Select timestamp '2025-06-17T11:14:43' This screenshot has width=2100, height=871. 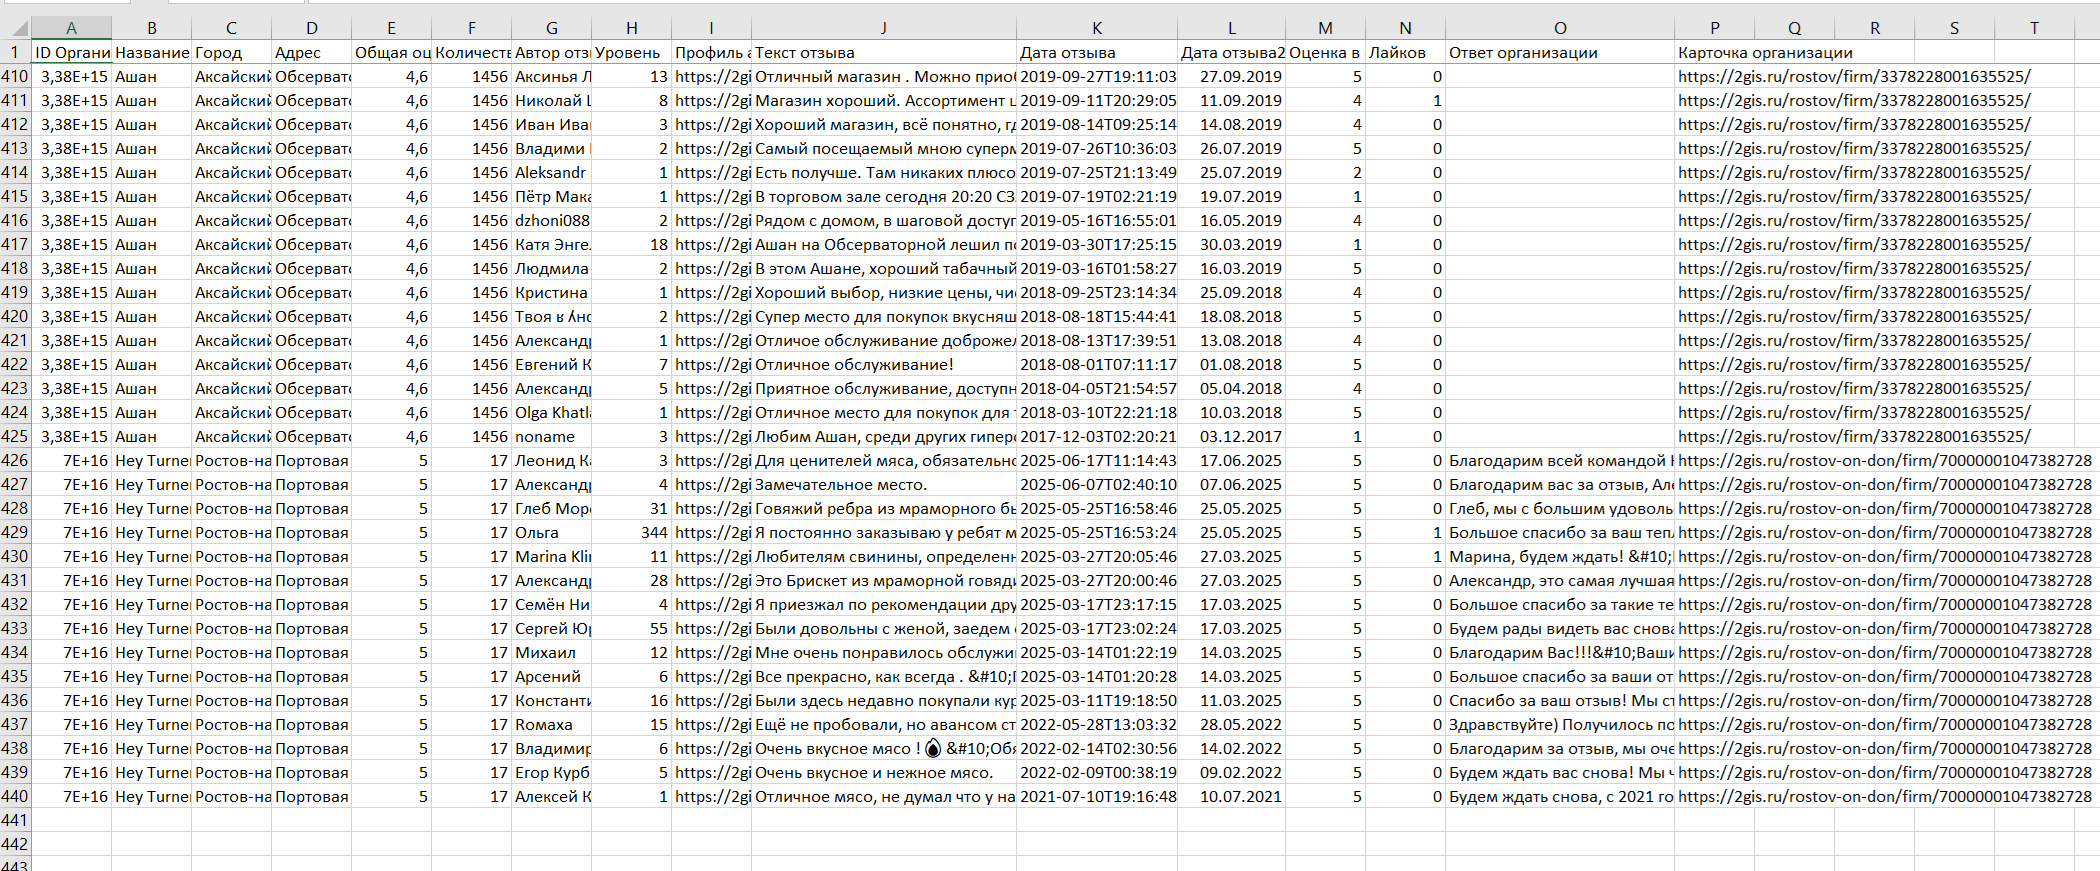pos(1097,460)
